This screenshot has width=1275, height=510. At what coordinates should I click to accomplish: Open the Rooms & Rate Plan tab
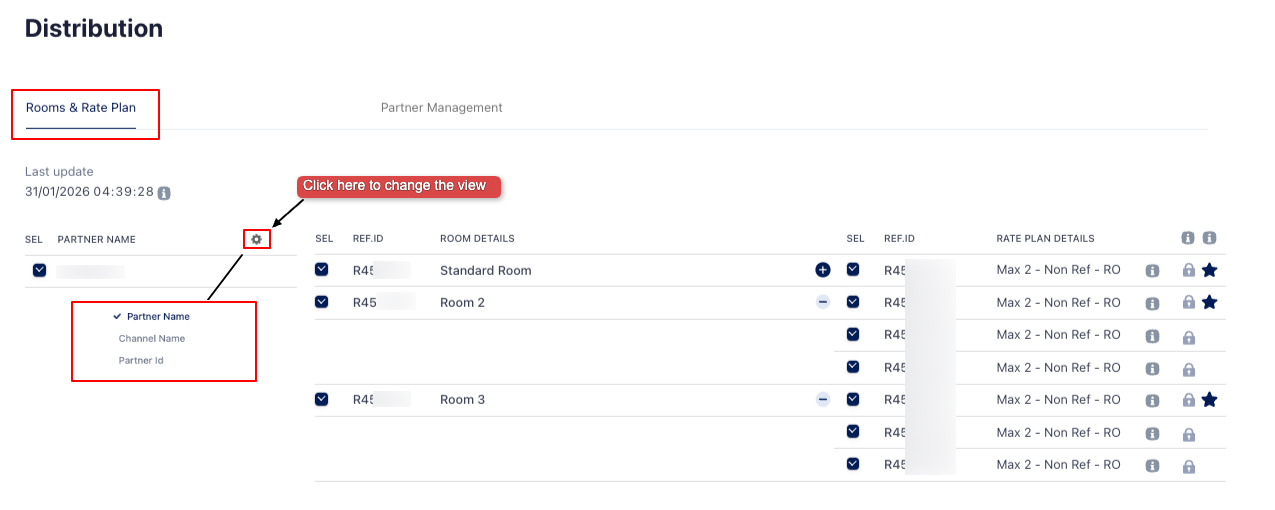point(81,108)
